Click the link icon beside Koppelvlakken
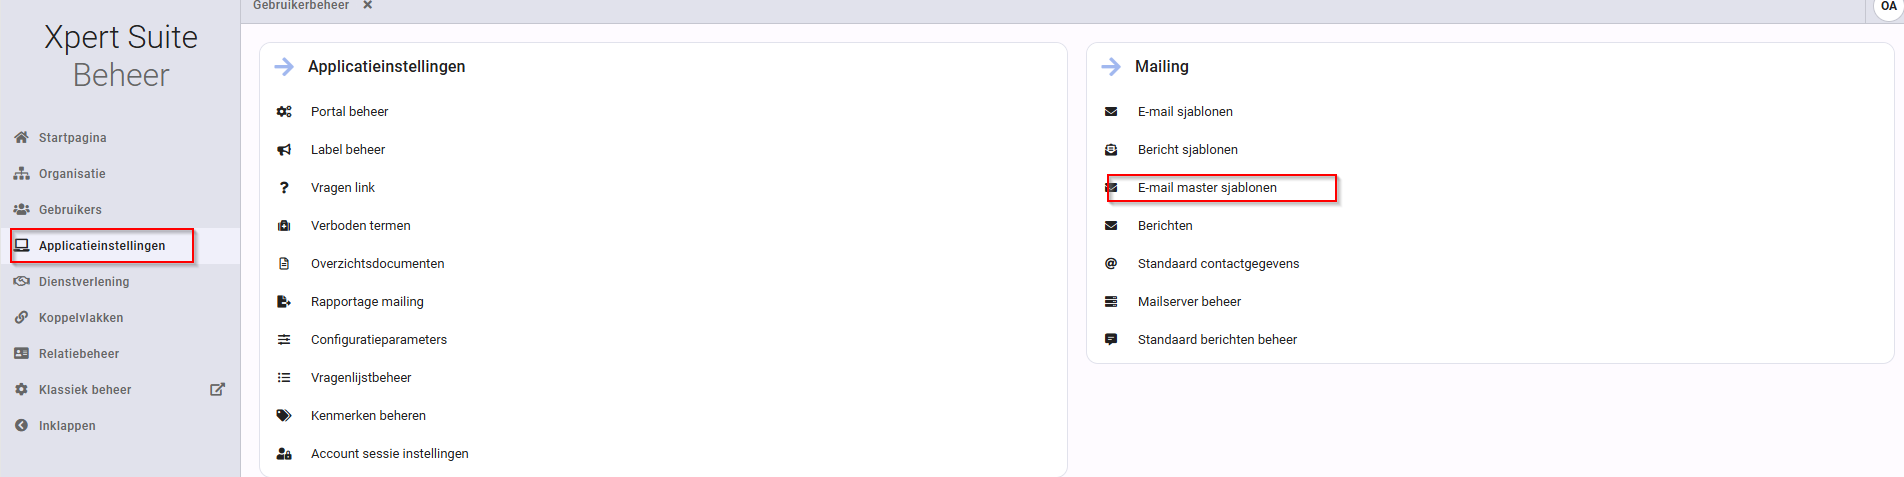Screen dimensions: 1904x477 click(x=21, y=317)
